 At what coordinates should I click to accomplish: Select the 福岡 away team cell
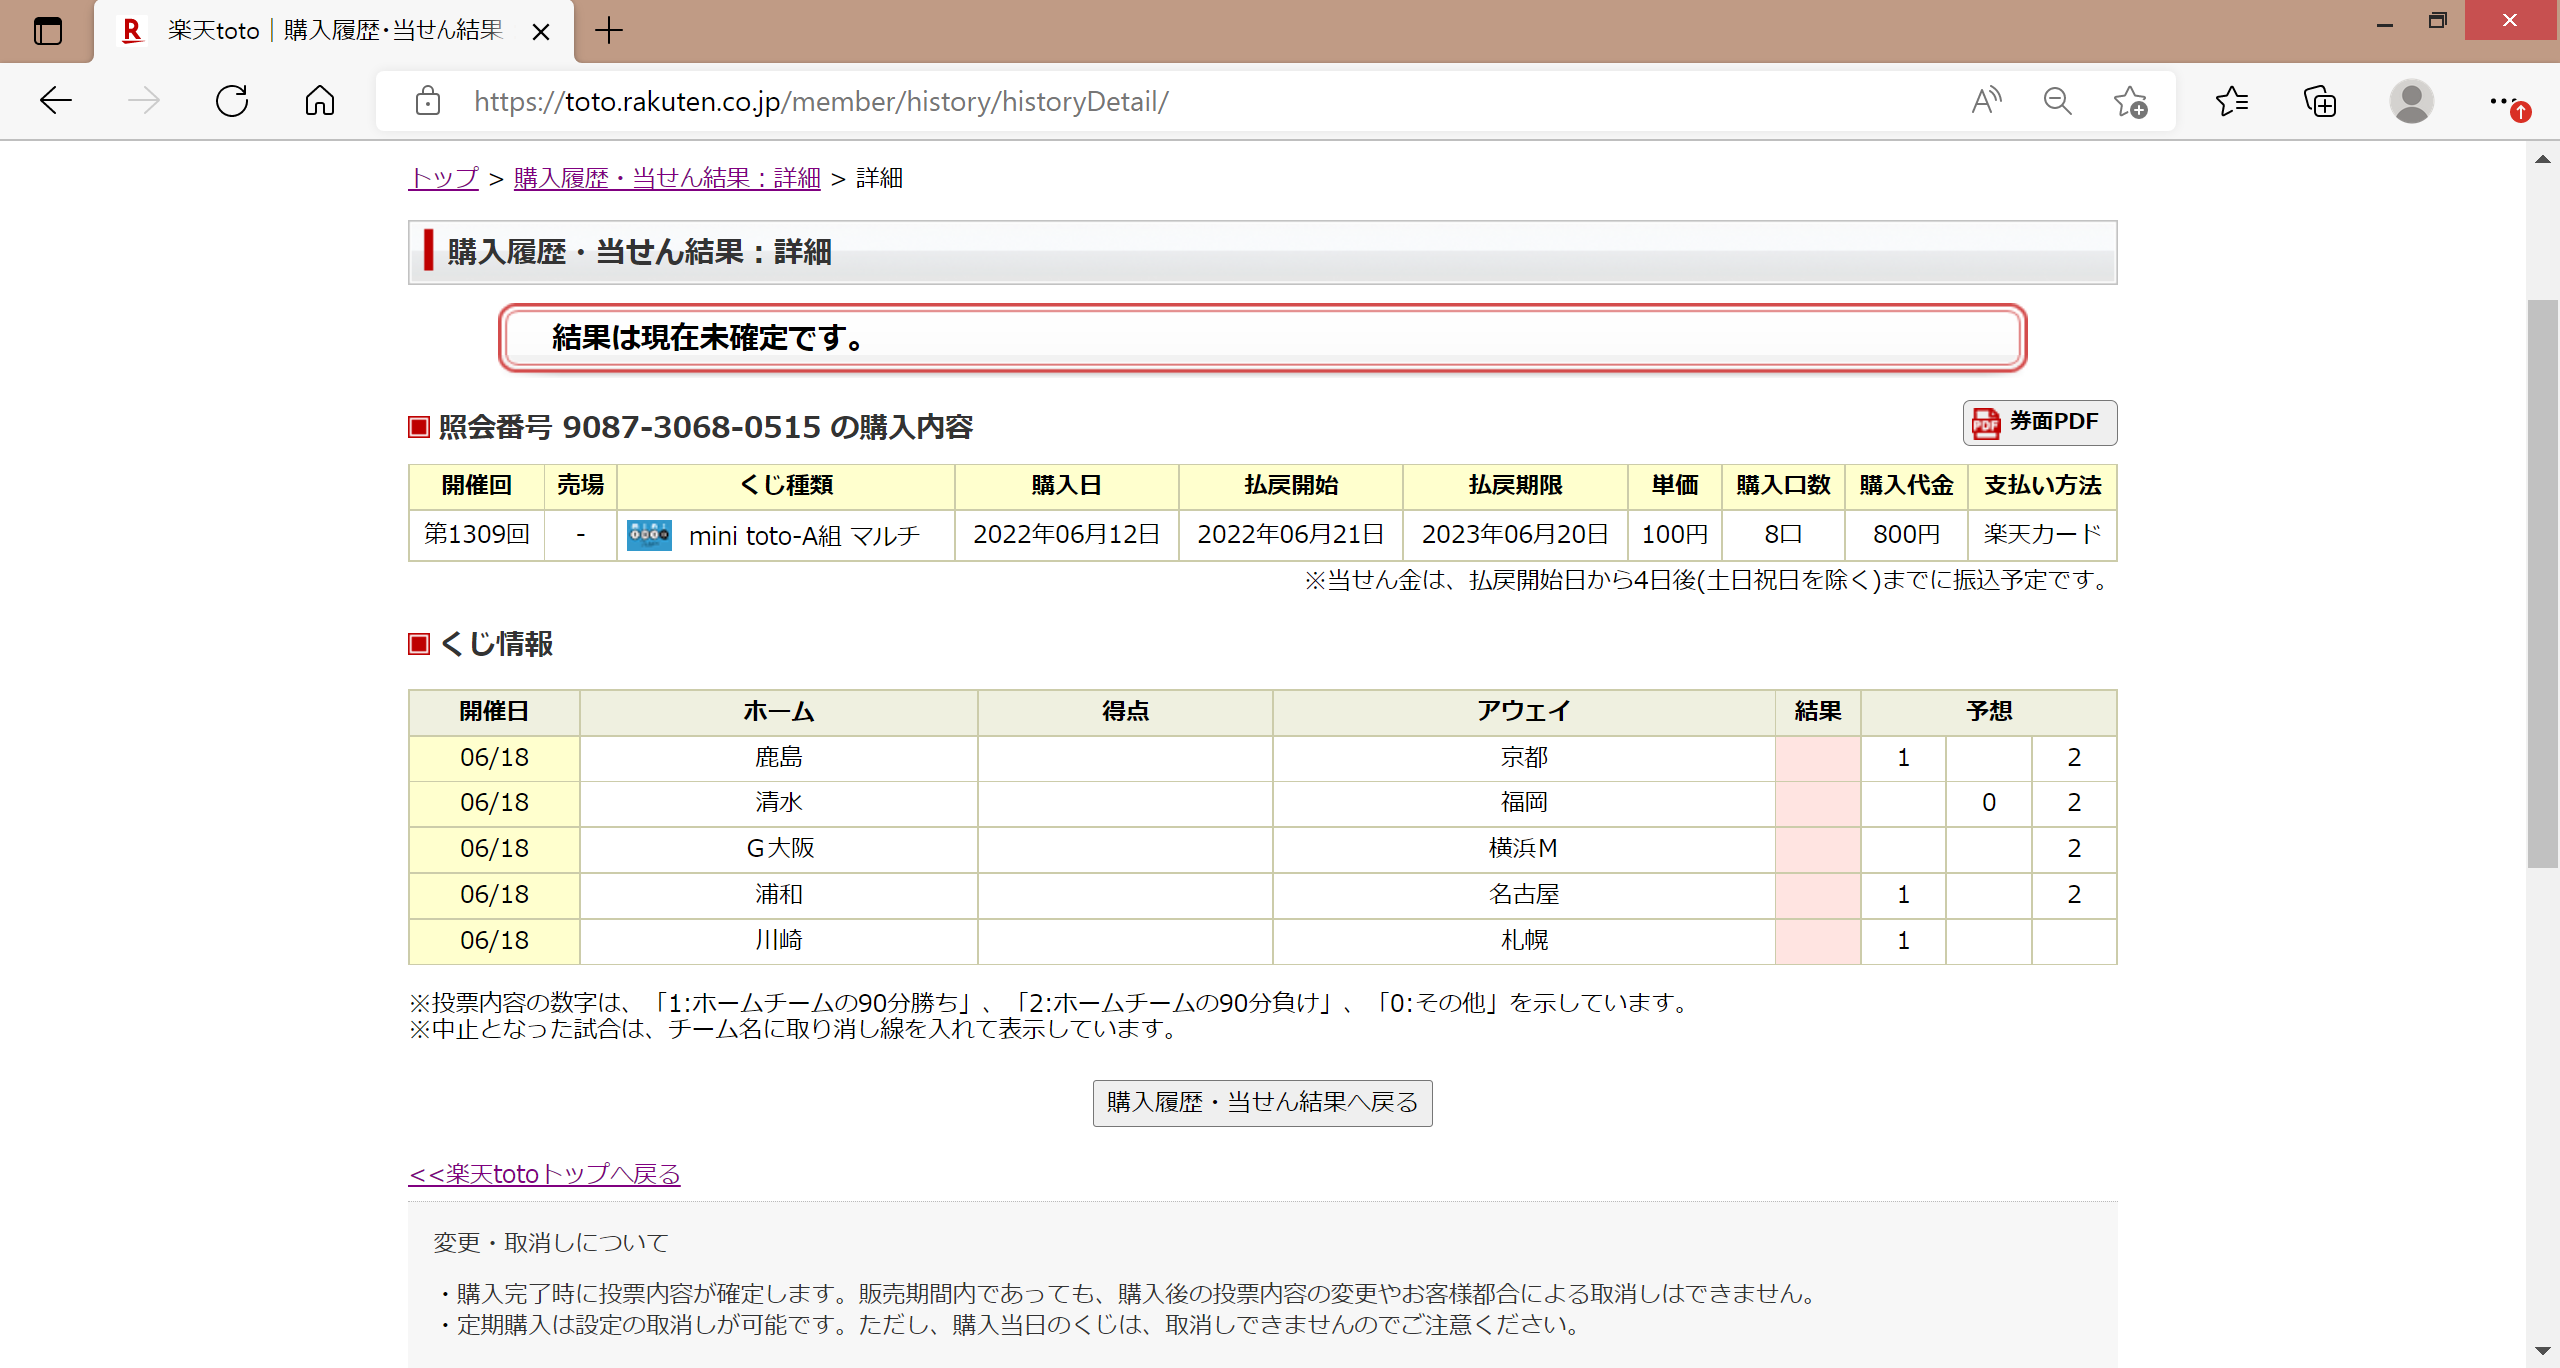point(1524,803)
